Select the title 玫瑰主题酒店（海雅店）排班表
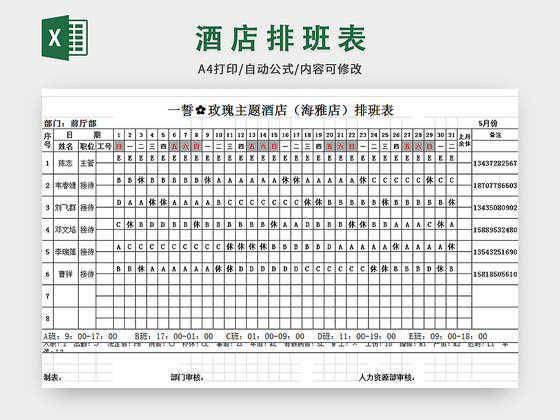This screenshot has height=420, width=560. [x=301, y=110]
